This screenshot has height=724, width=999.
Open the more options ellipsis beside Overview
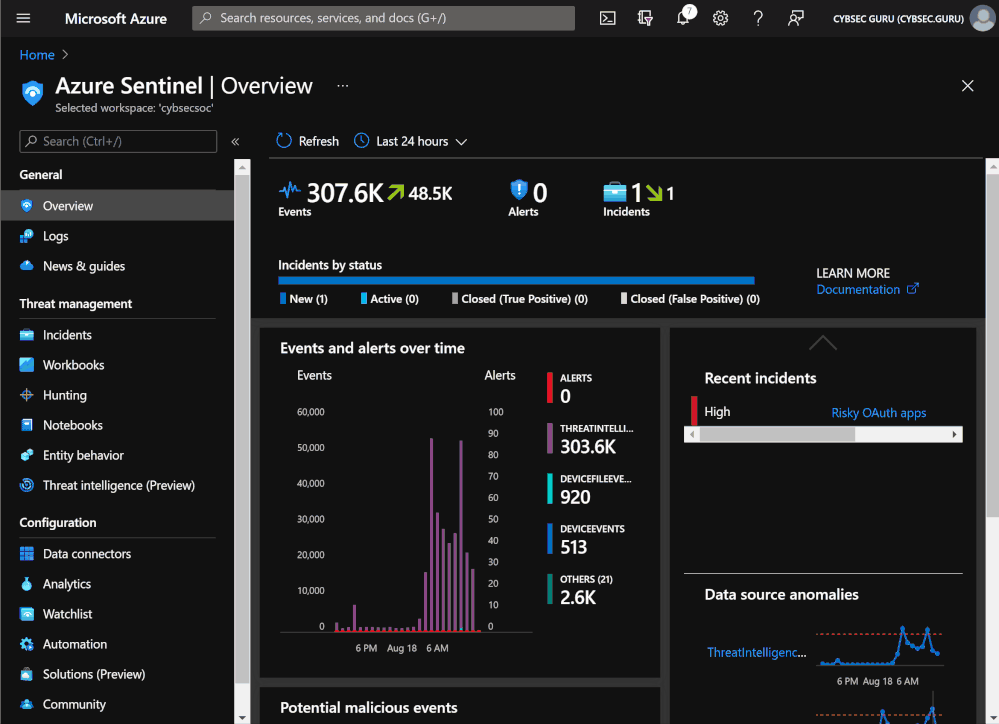tap(343, 86)
